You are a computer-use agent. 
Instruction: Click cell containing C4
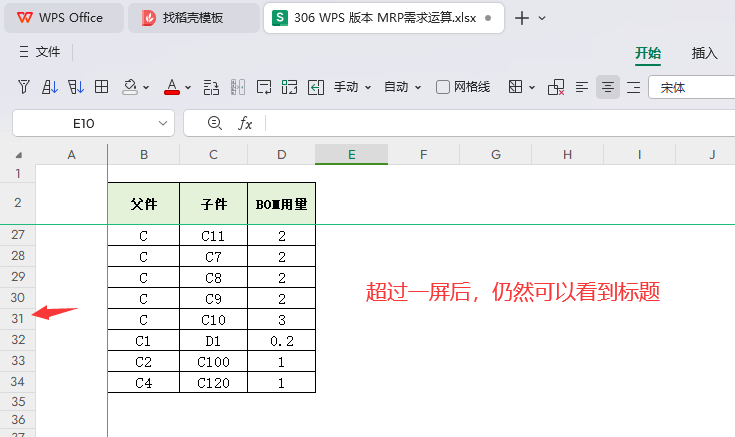coord(143,383)
